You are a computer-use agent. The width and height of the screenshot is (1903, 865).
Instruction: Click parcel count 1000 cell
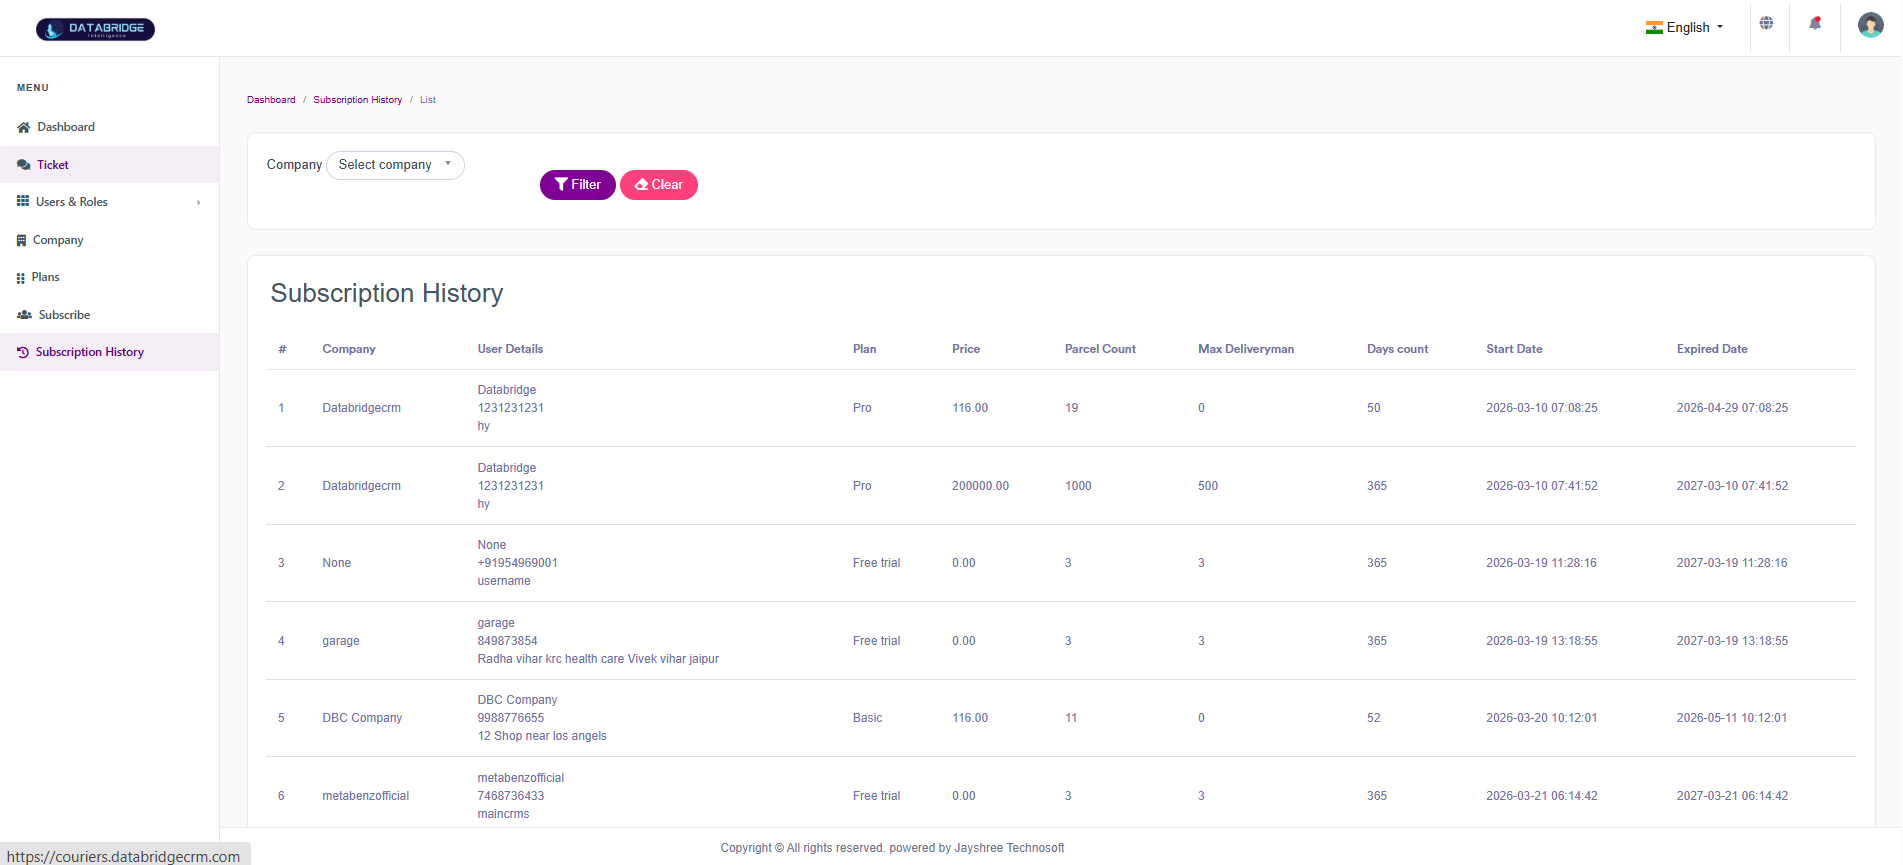click(1078, 486)
